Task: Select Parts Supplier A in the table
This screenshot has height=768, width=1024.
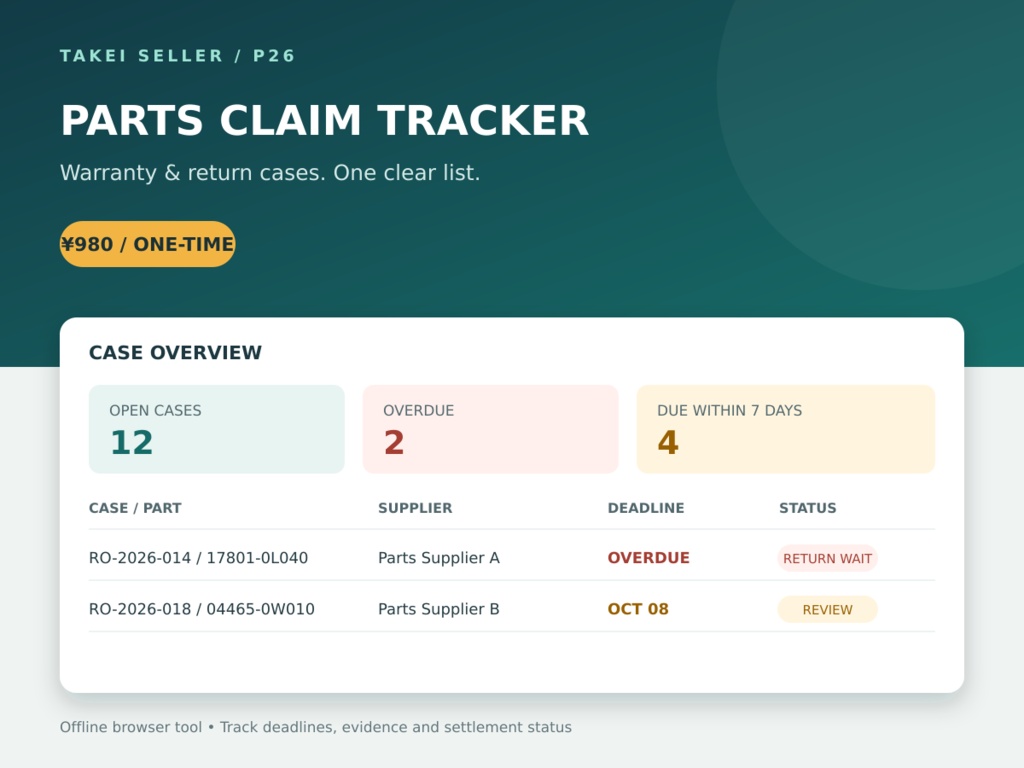Action: (439, 558)
